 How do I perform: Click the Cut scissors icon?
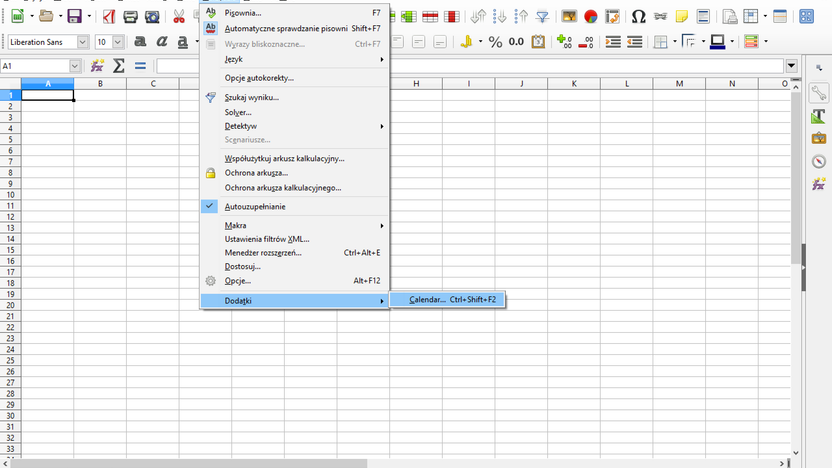[x=179, y=16]
